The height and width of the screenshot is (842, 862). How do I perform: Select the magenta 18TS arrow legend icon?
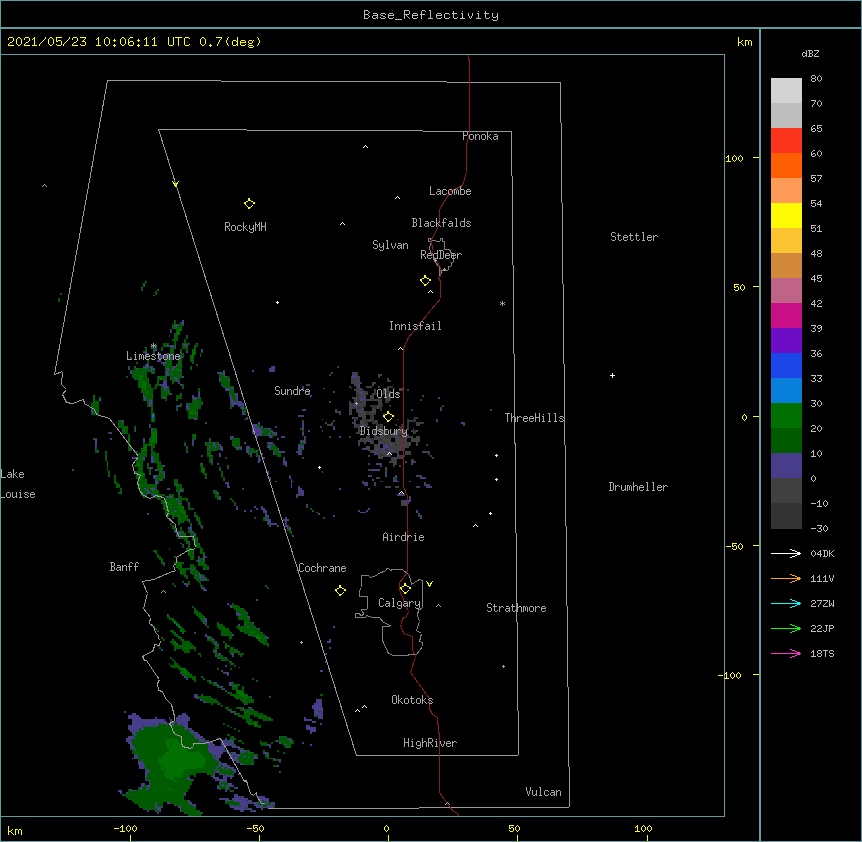click(x=786, y=653)
